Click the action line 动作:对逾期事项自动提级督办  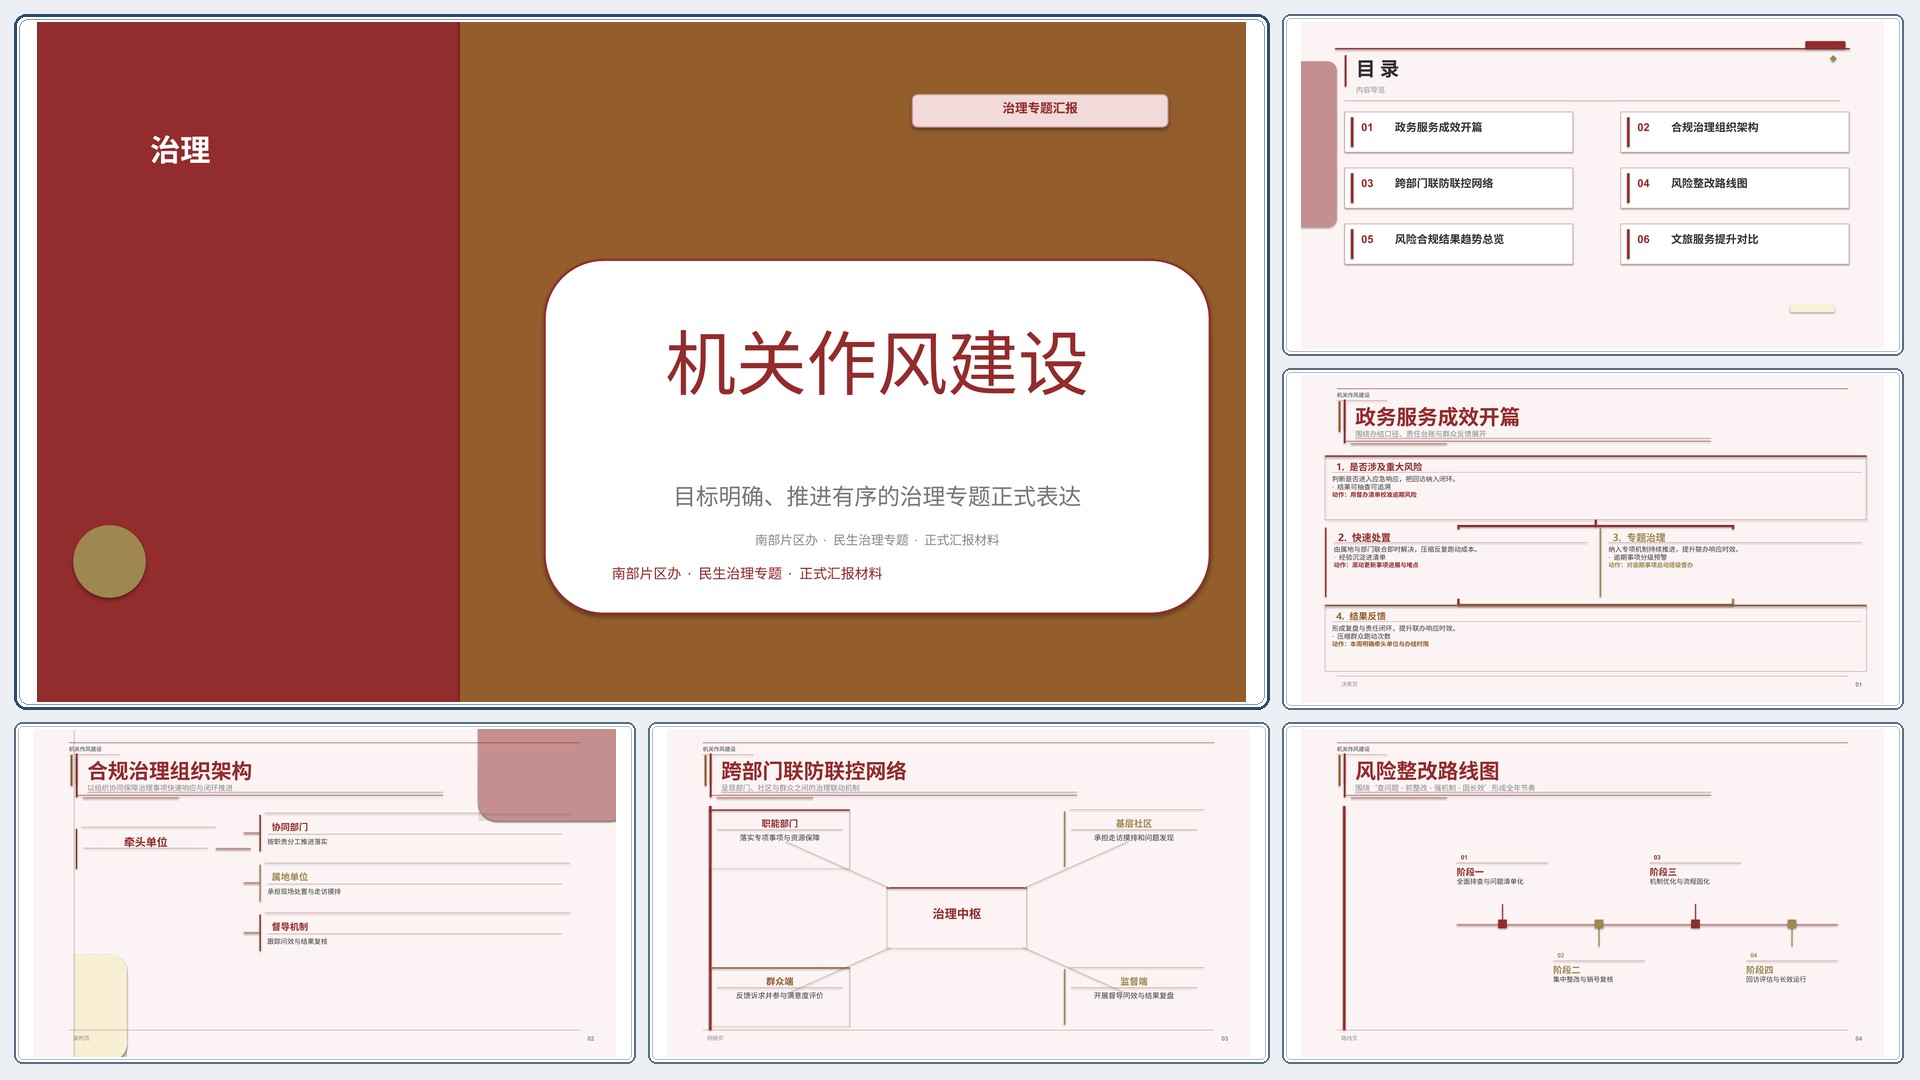coord(1651,565)
